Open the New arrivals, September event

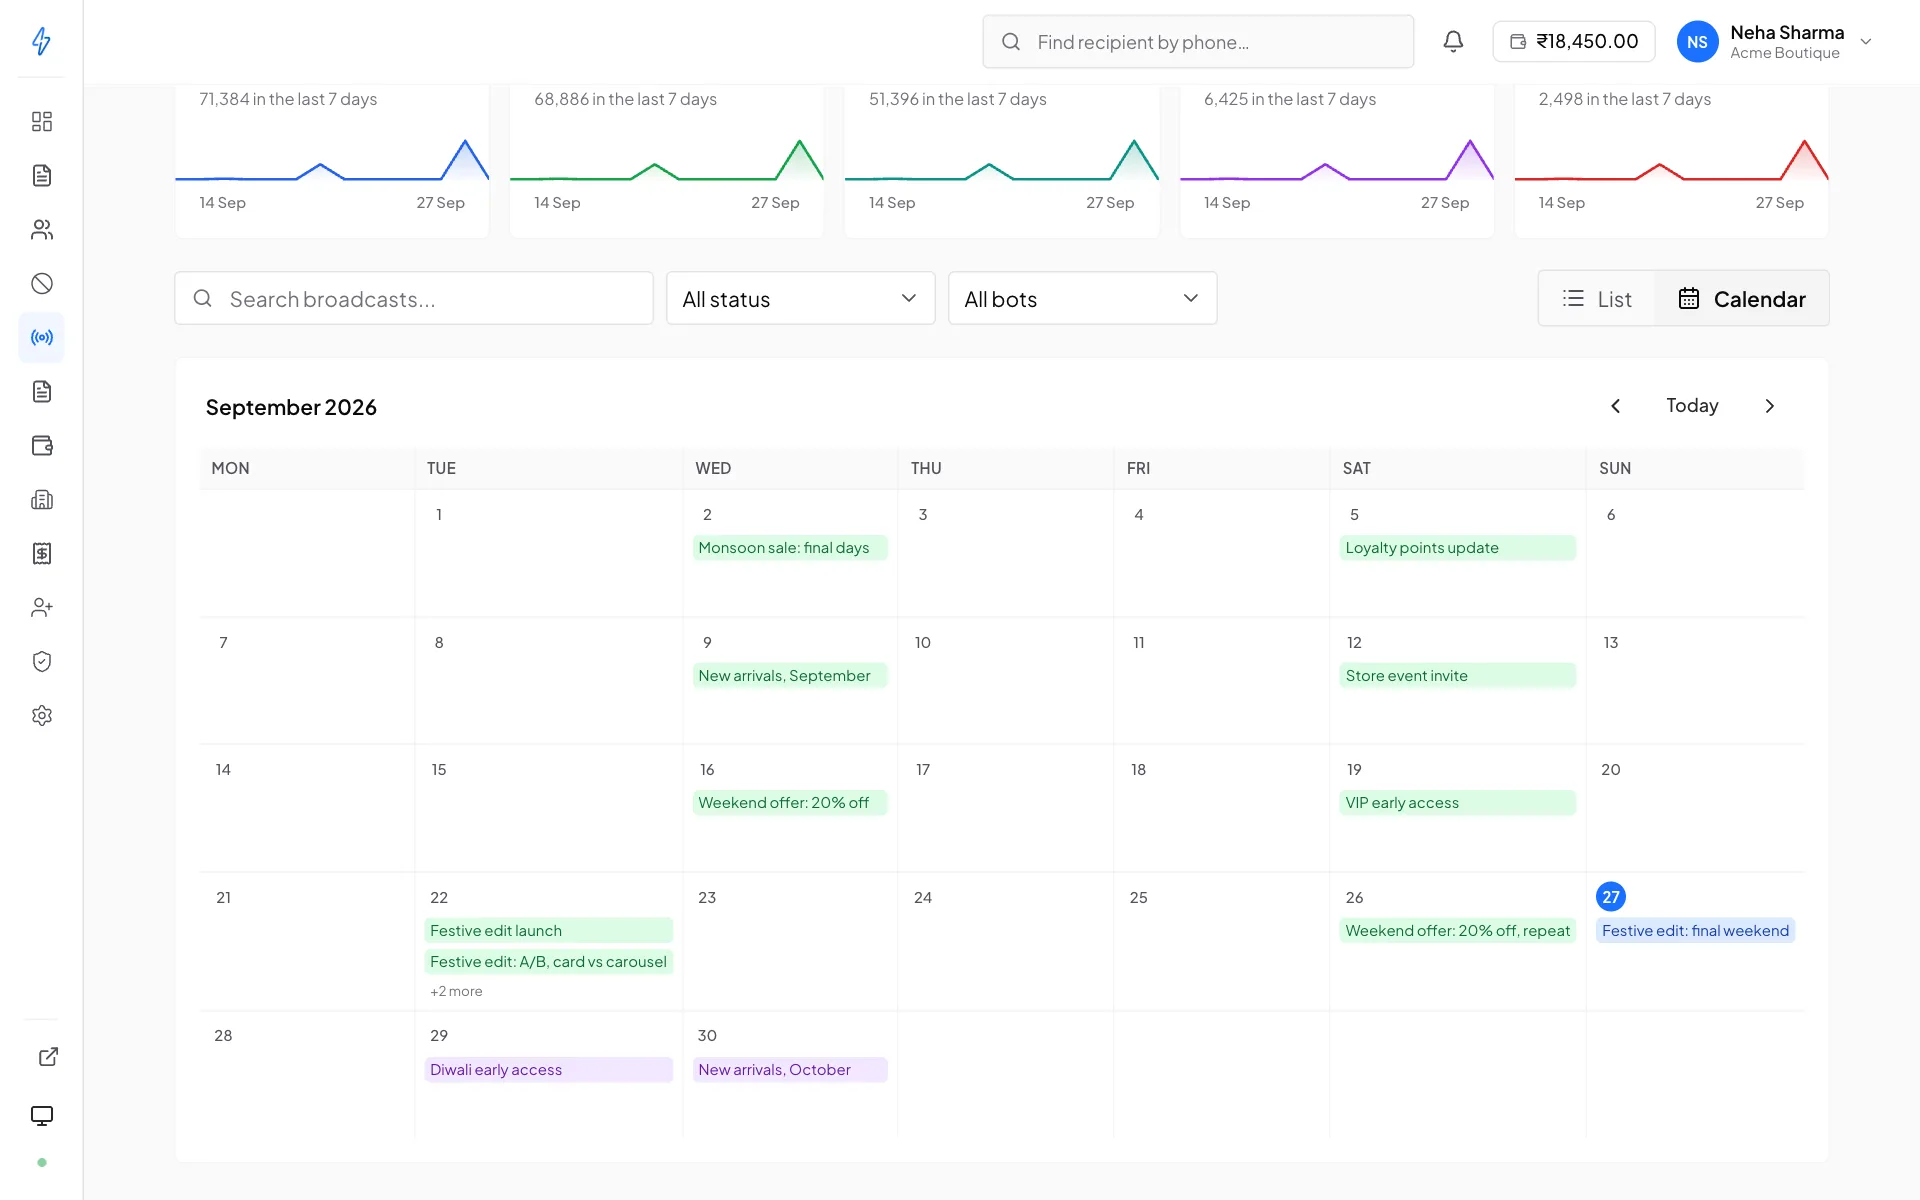tap(790, 676)
